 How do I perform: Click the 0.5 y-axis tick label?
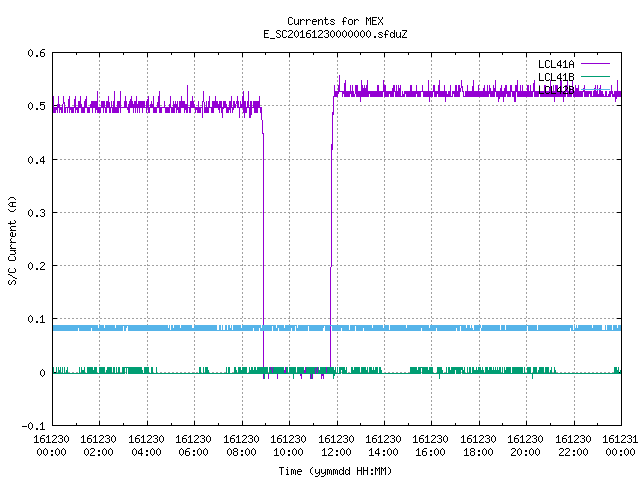[x=36, y=106]
